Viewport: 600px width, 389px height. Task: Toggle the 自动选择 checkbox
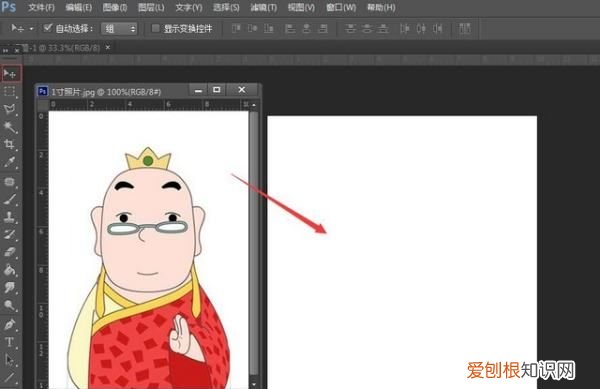(x=48, y=28)
